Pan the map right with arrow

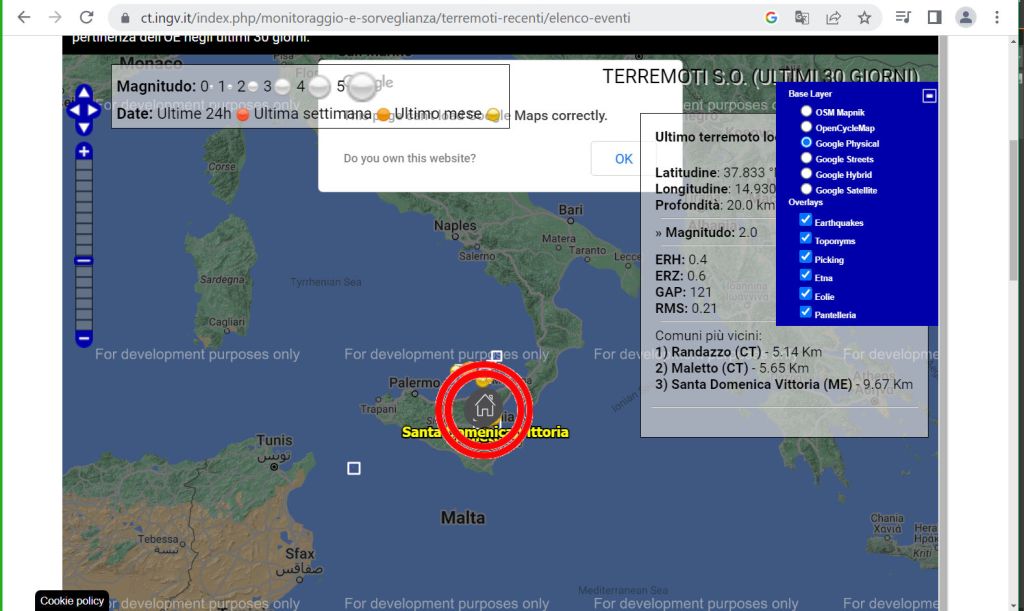pyautogui.click(x=95, y=110)
